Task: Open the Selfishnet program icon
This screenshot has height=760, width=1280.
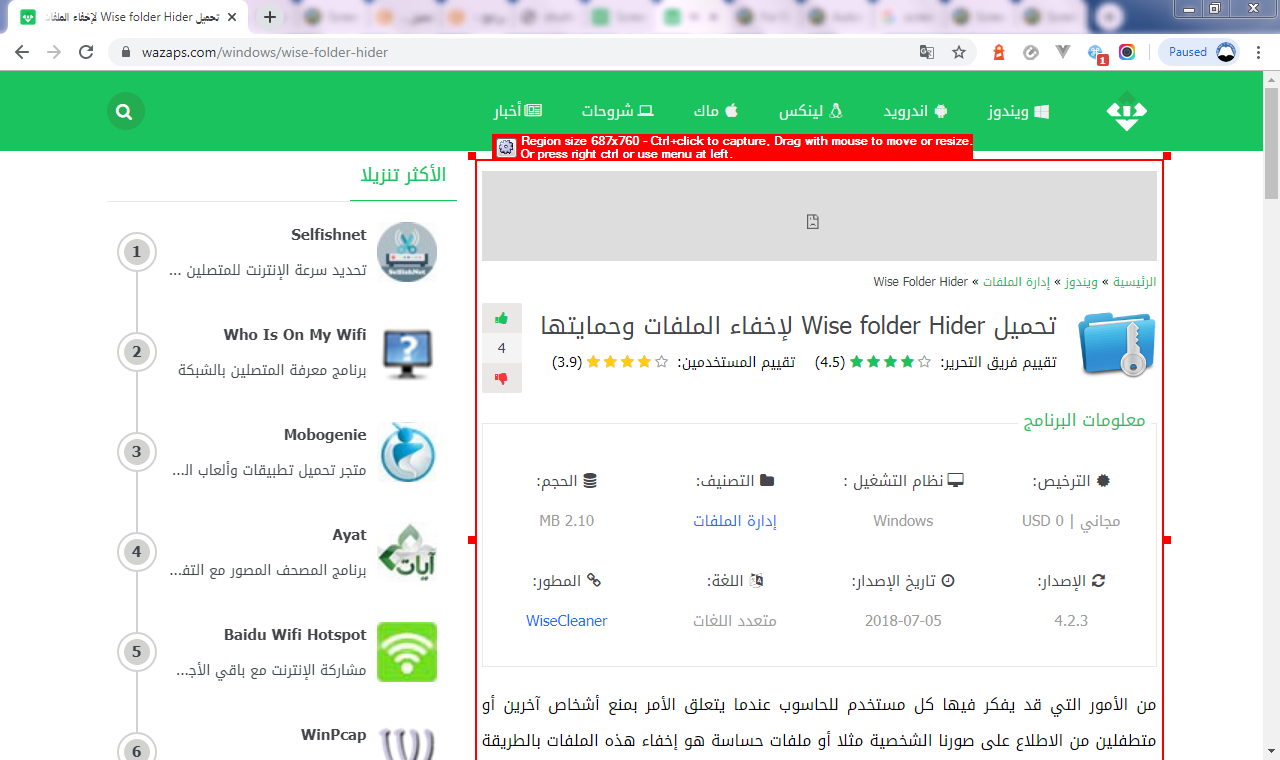Action: coord(407,252)
